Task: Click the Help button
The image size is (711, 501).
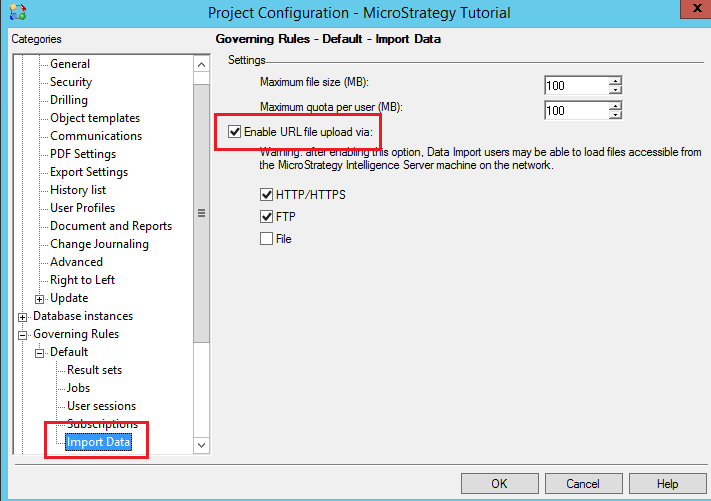Action: point(667,484)
